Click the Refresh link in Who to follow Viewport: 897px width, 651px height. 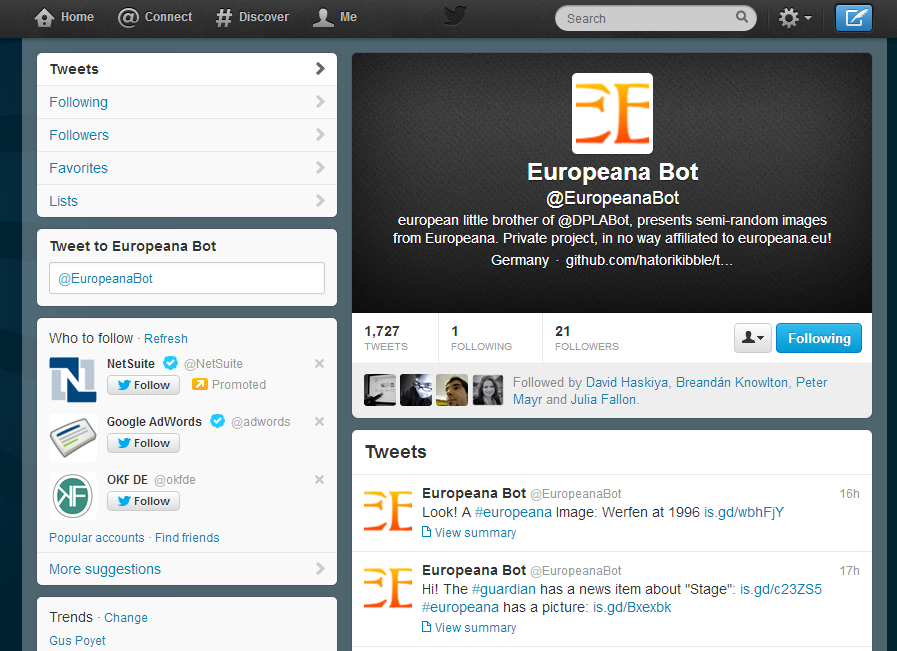click(x=166, y=339)
